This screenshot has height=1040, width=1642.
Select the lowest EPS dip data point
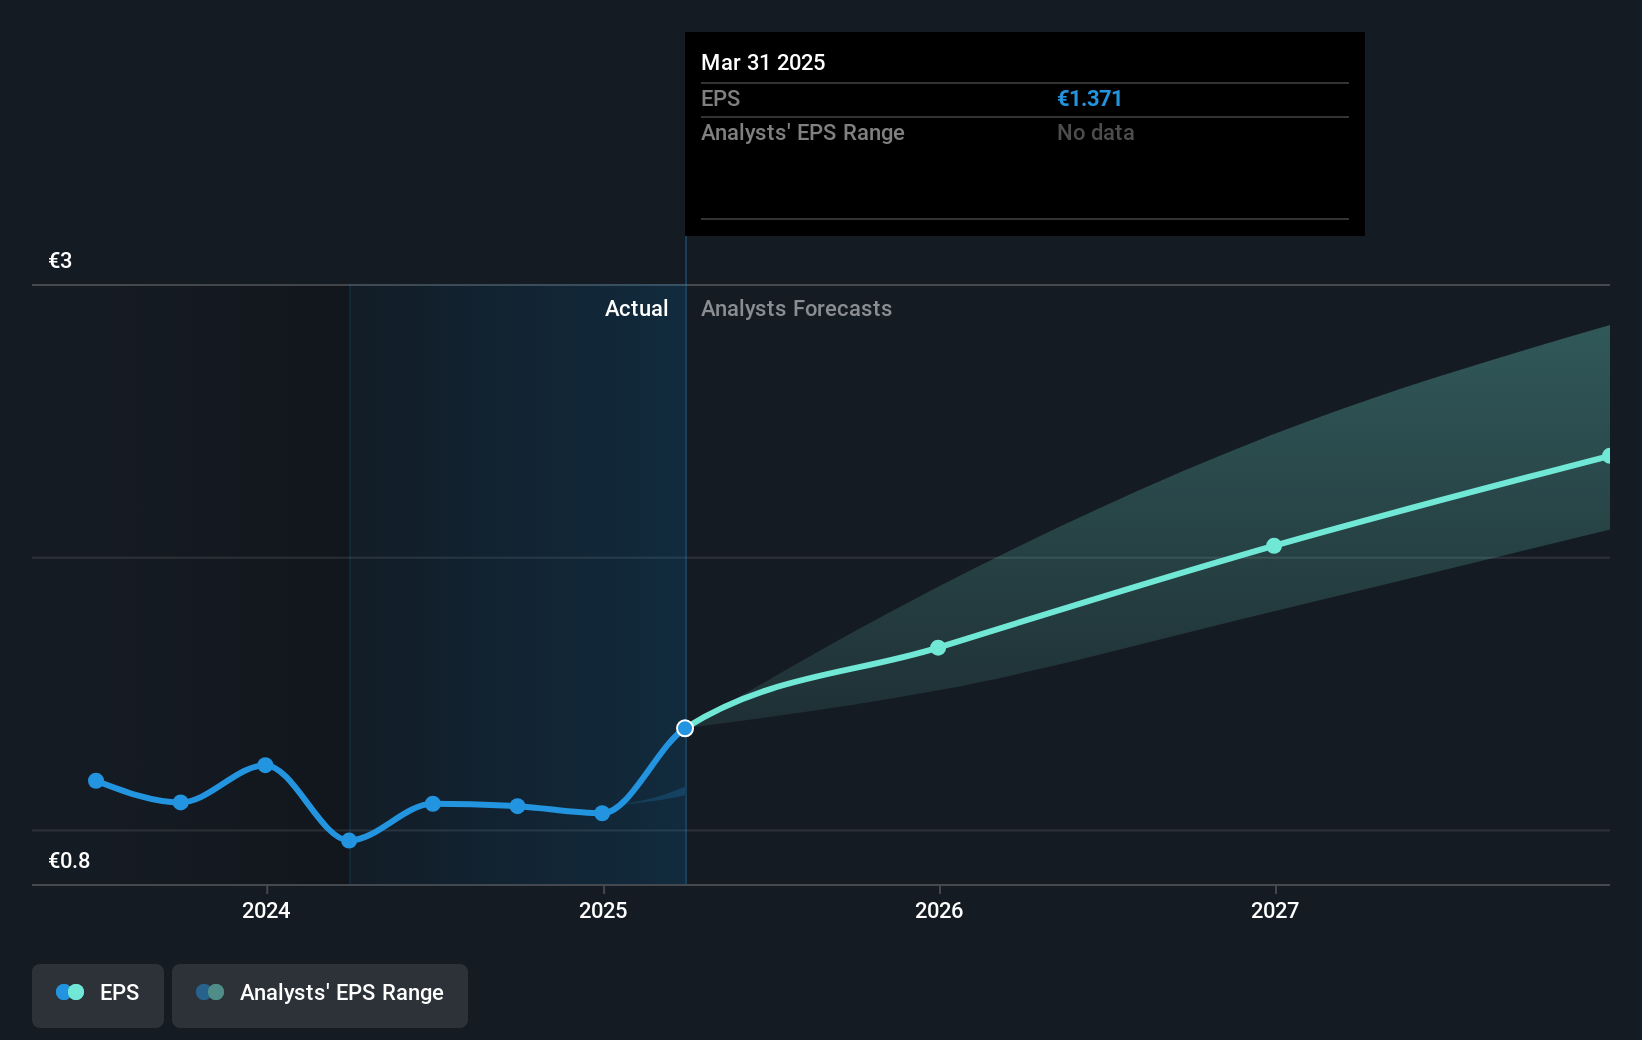pos(348,841)
